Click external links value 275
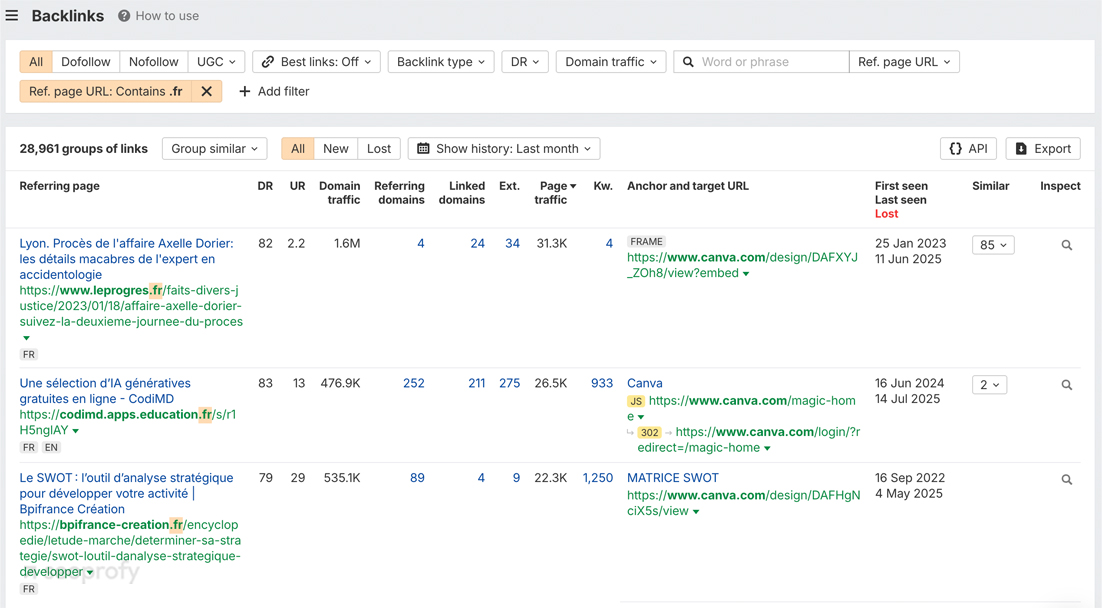The image size is (1102, 608). pos(510,383)
